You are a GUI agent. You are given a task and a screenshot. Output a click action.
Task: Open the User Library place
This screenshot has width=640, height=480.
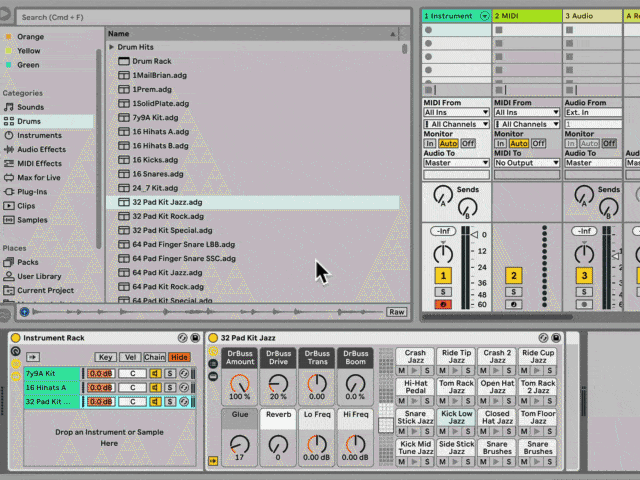pos(39,276)
